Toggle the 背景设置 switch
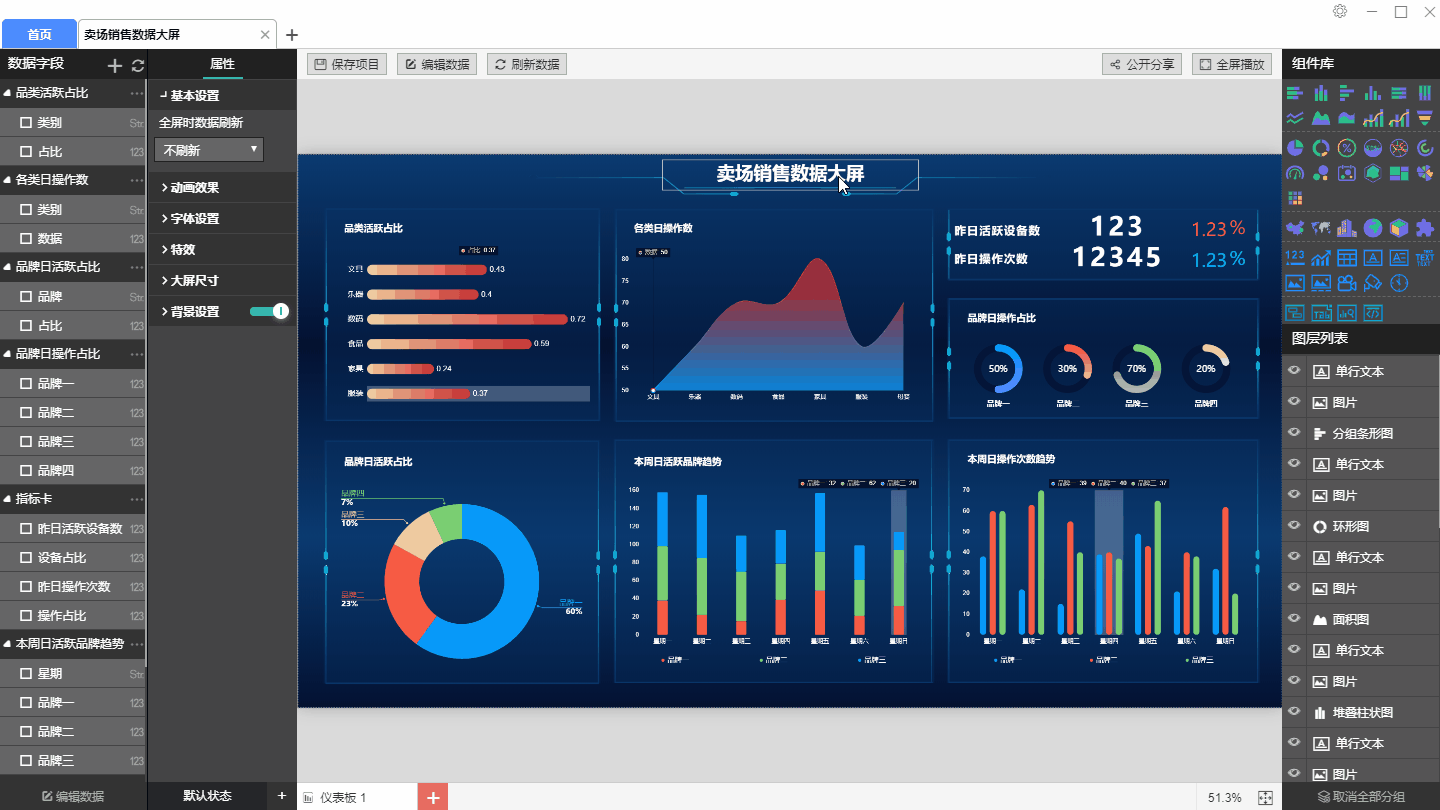 (269, 311)
